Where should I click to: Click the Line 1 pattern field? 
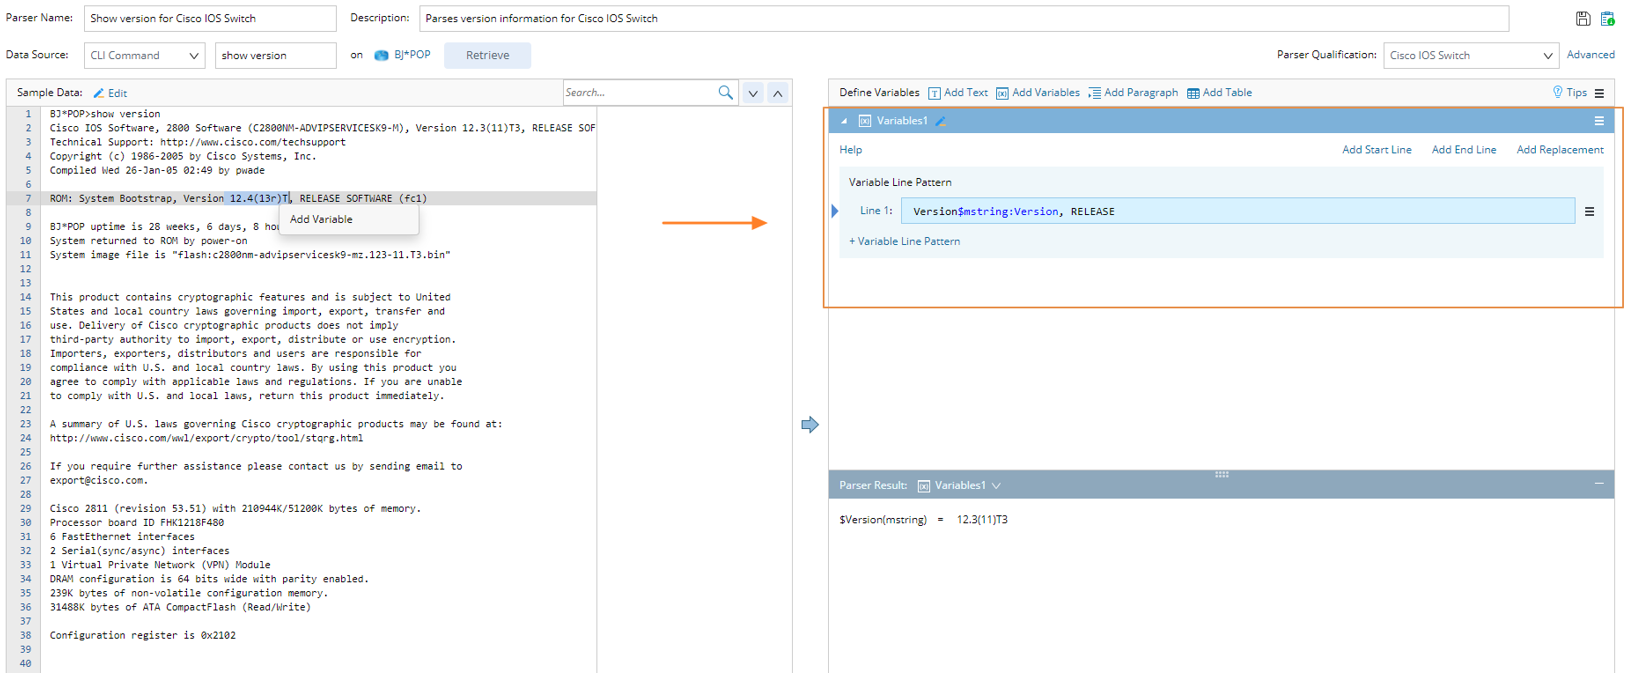point(1238,211)
